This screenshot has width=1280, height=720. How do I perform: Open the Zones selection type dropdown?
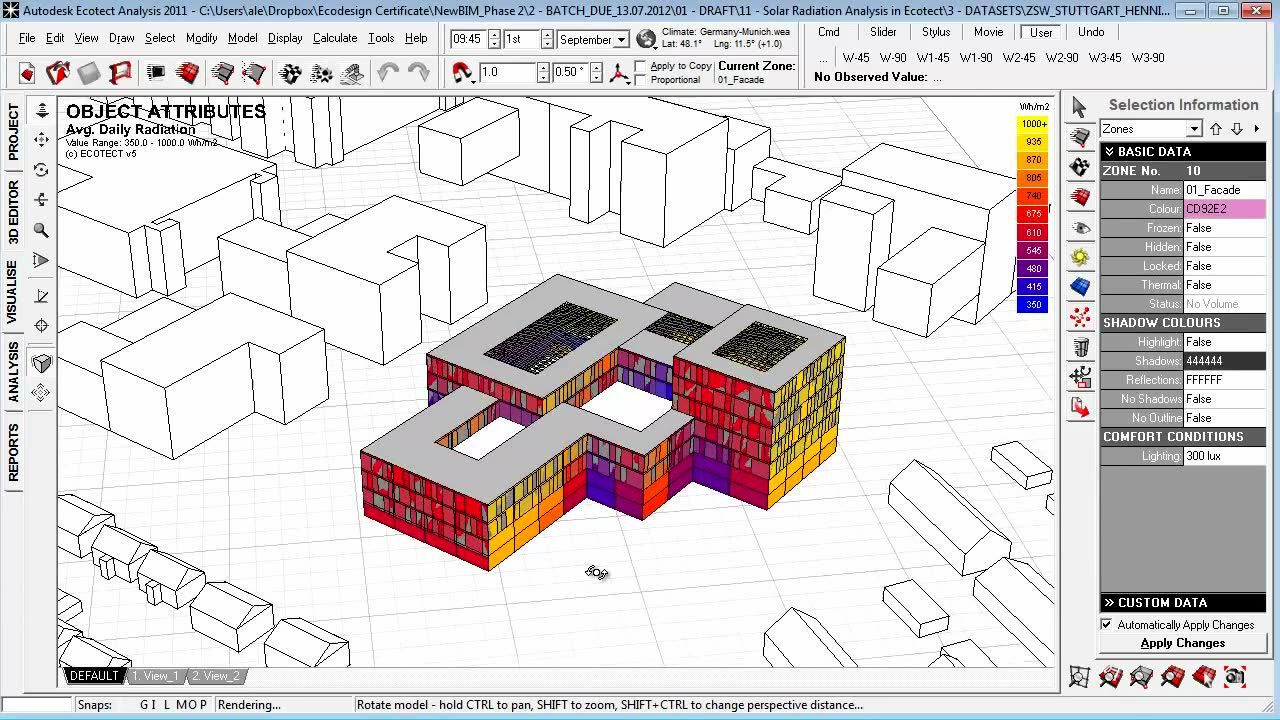[x=1193, y=129]
